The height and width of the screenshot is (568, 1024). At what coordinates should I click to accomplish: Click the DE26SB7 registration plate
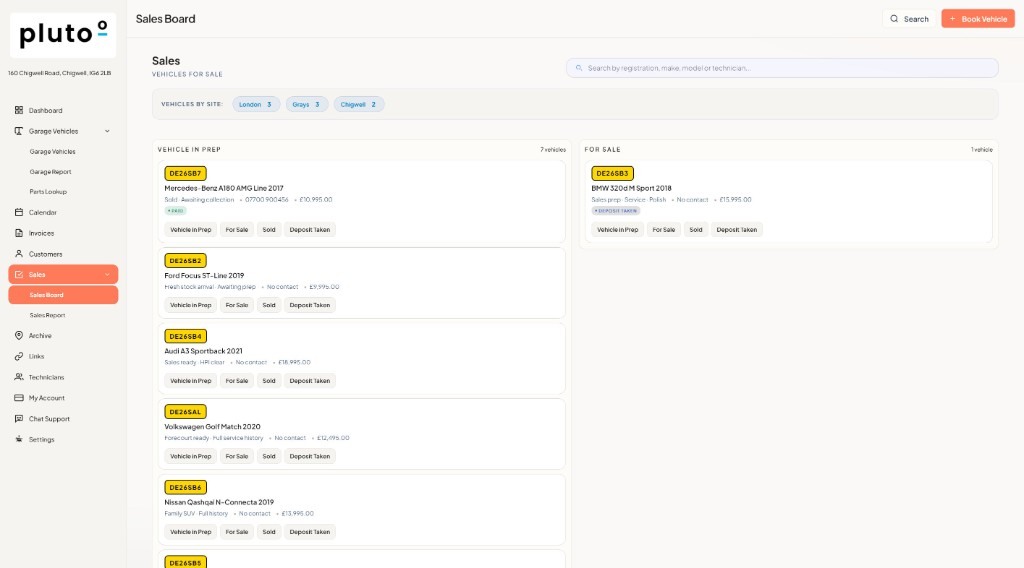pos(185,174)
